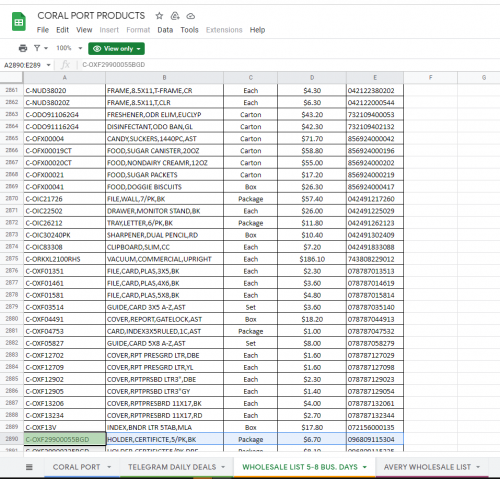Image resolution: width=500 pixels, height=479 pixels.
Task: Open the Data menu
Action: [165, 30]
